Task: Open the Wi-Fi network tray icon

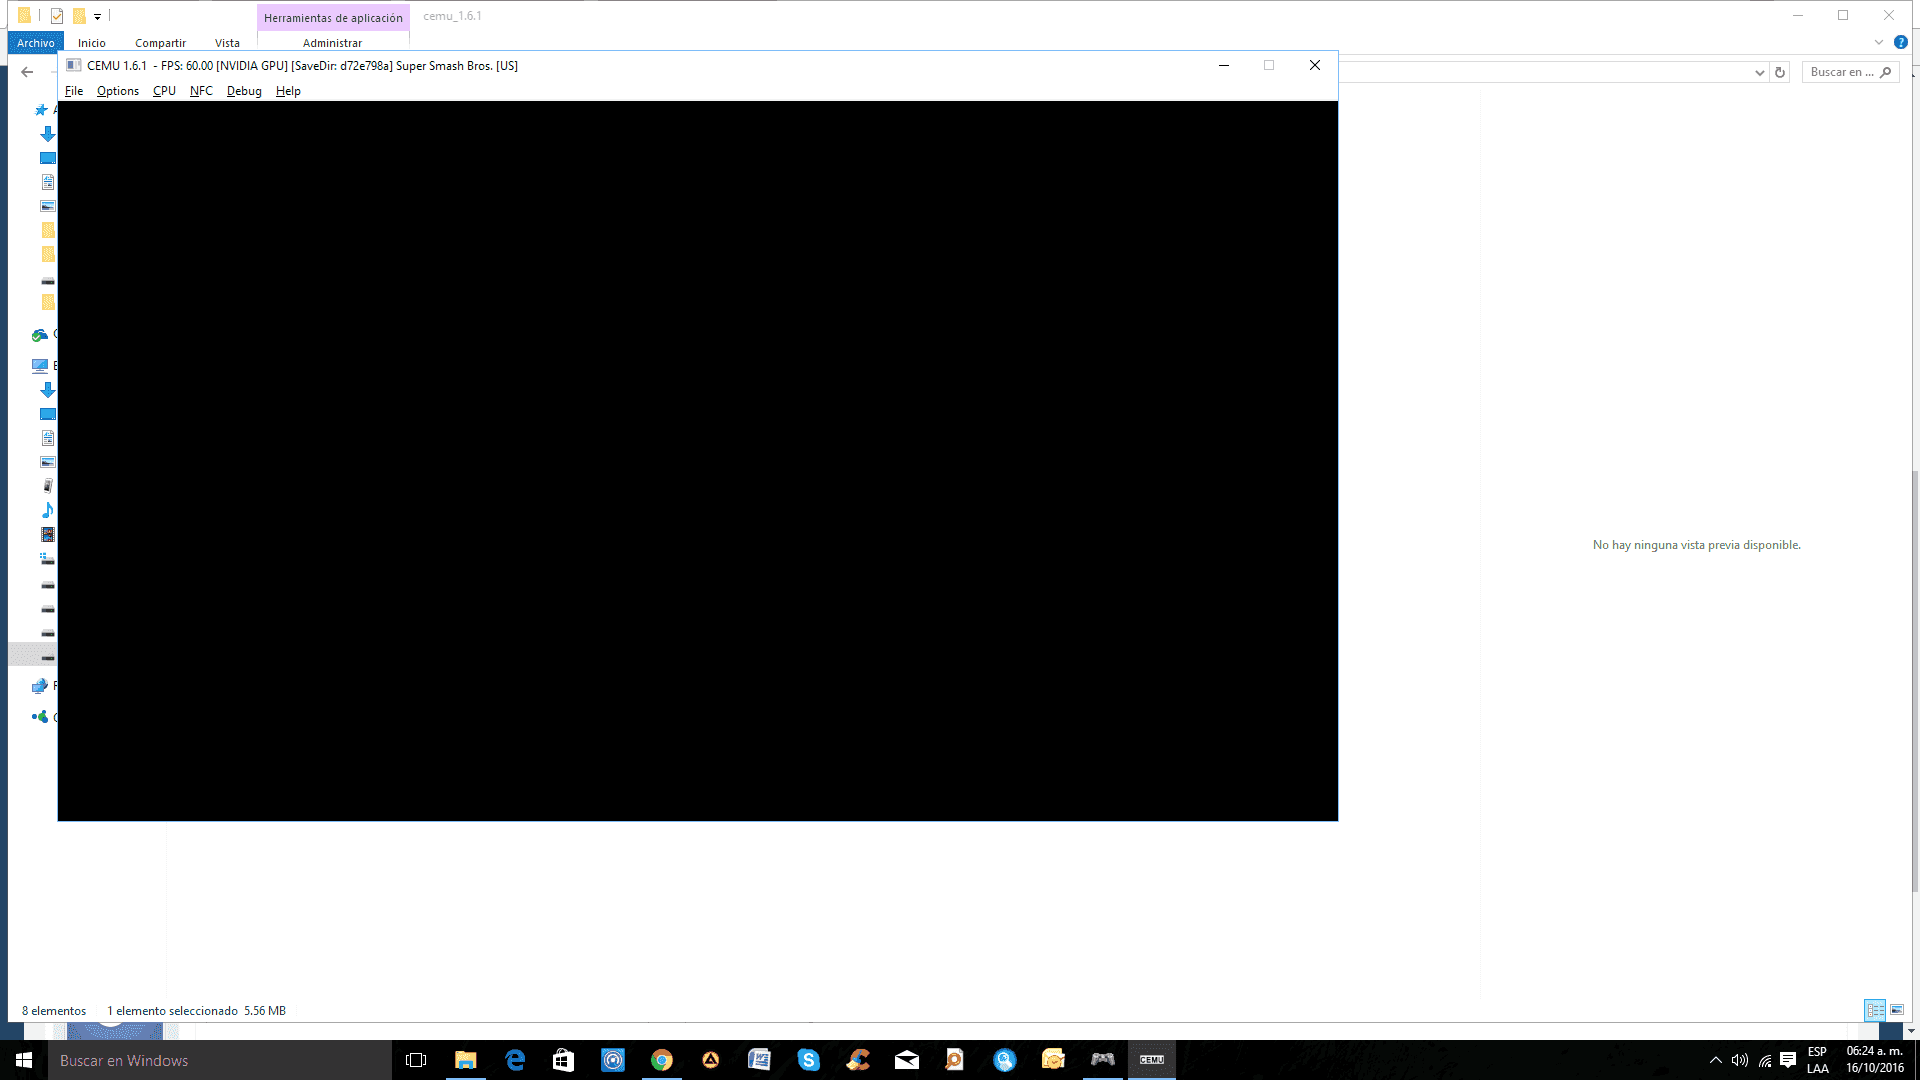Action: pyautogui.click(x=1765, y=1060)
